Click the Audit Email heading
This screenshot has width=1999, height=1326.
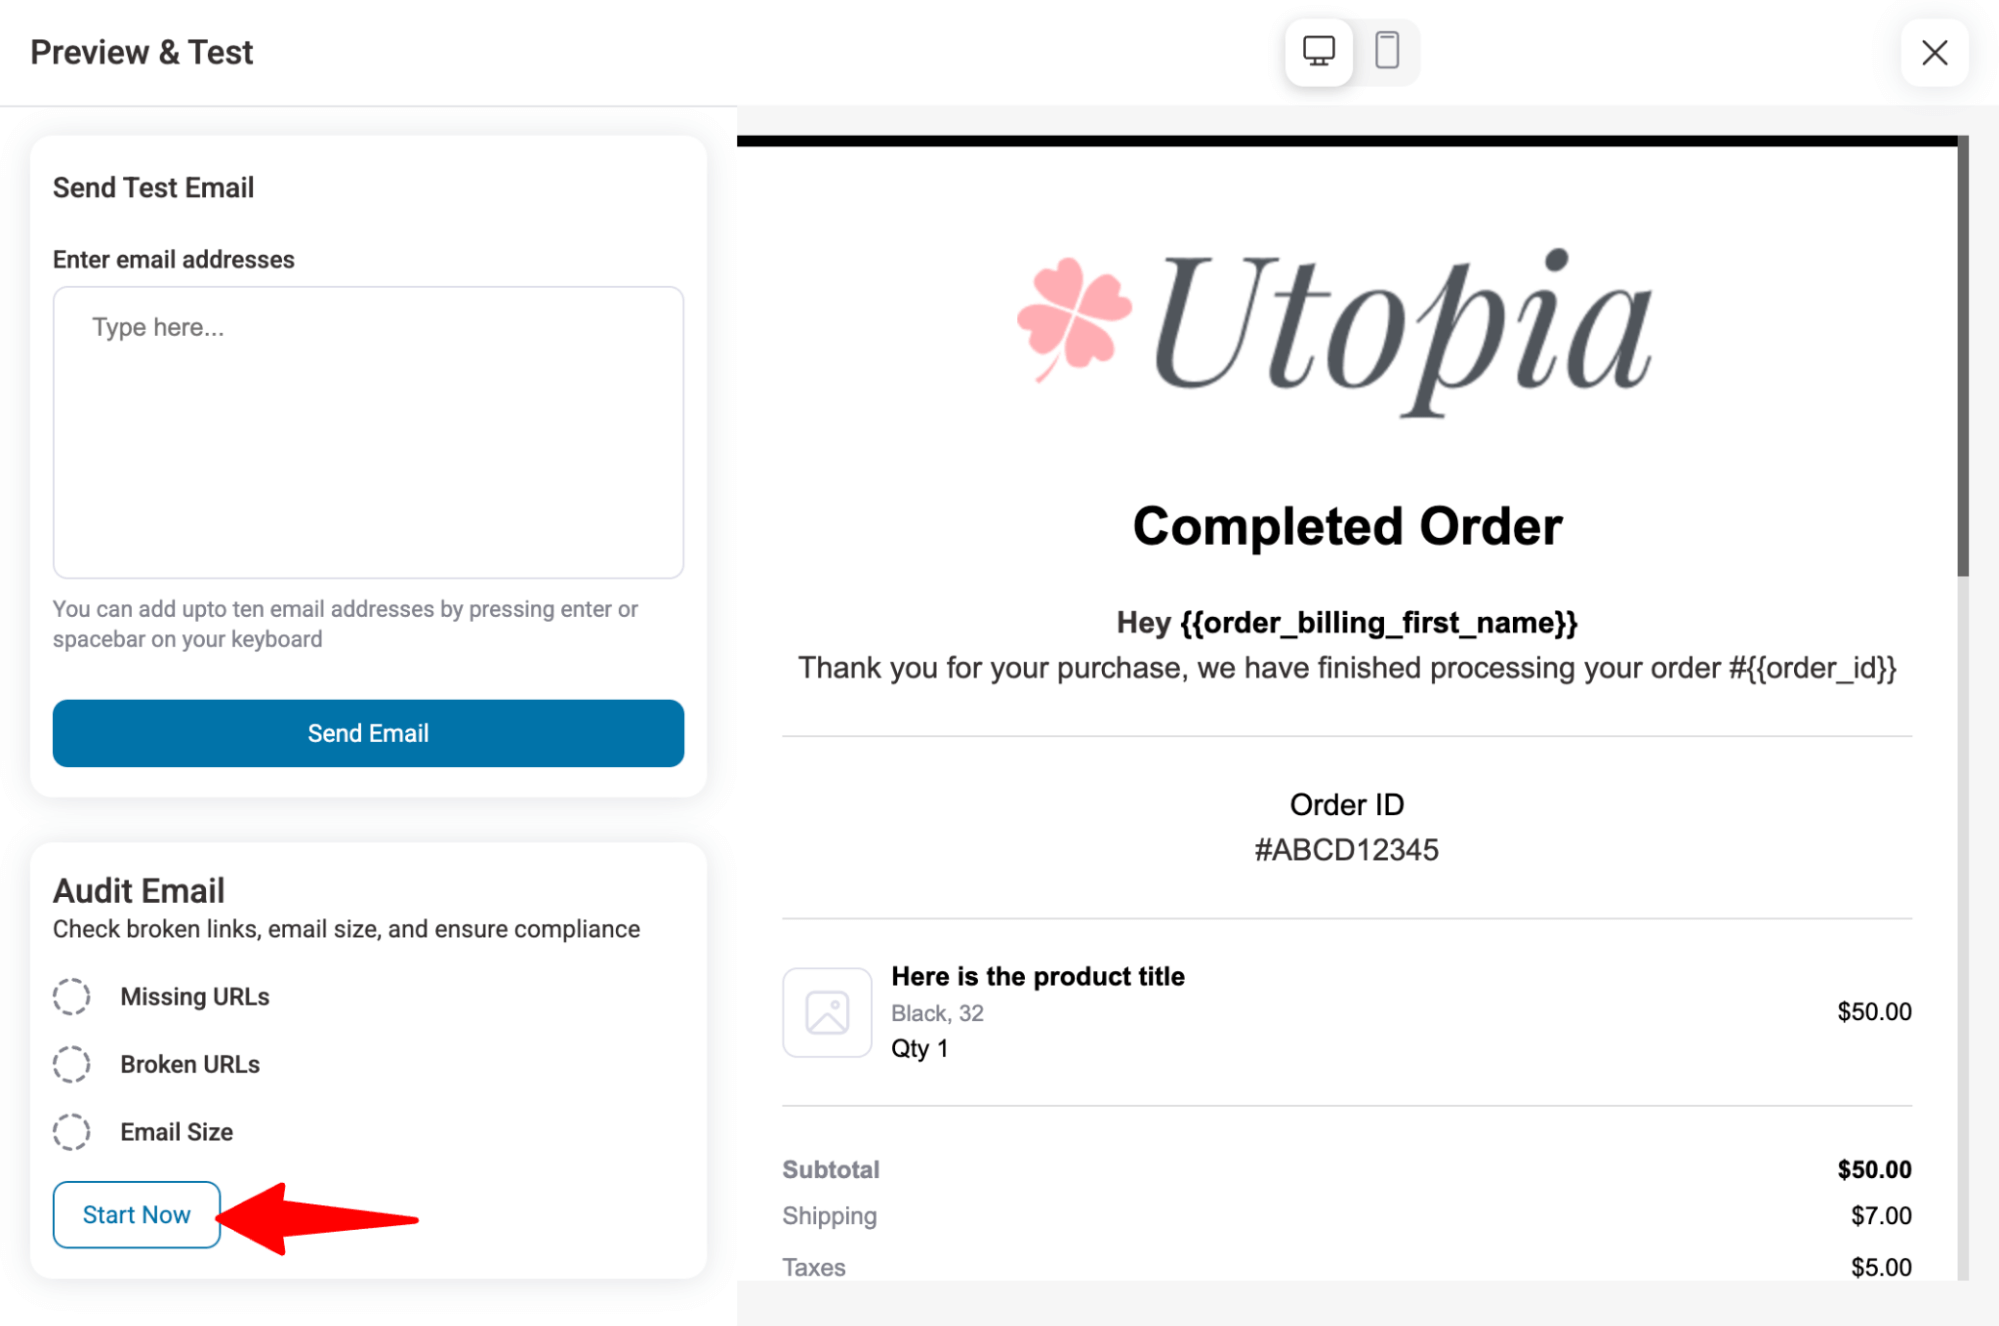click(139, 890)
